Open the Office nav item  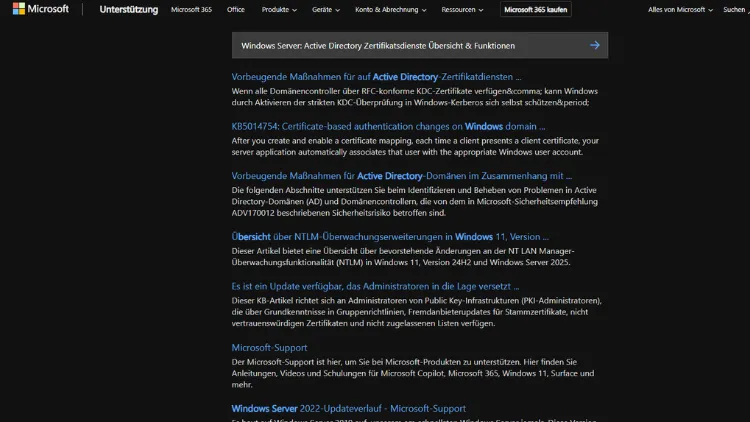point(236,10)
